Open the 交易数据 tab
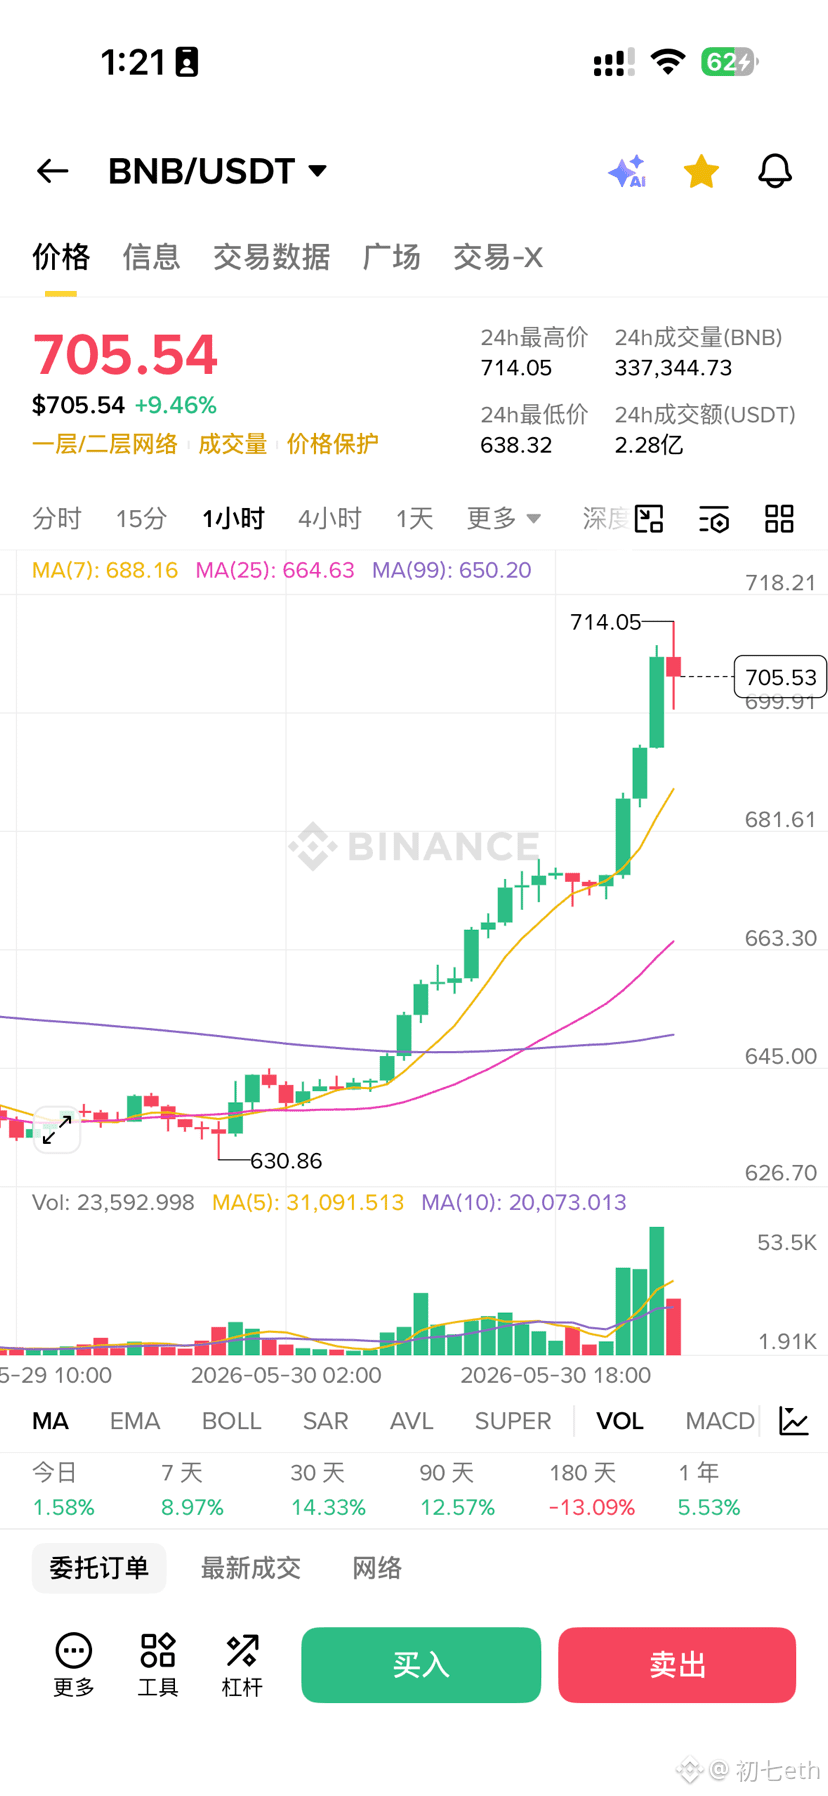This screenshot has height=1796, width=828. point(271,257)
